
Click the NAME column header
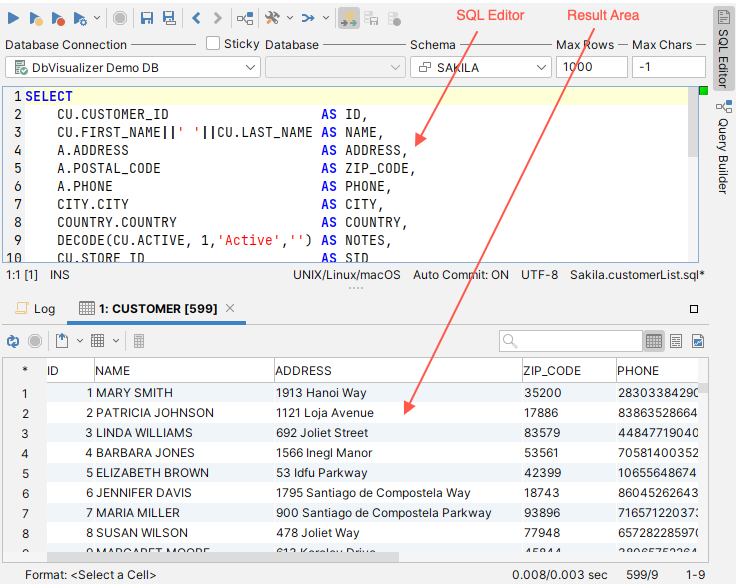[184, 371]
